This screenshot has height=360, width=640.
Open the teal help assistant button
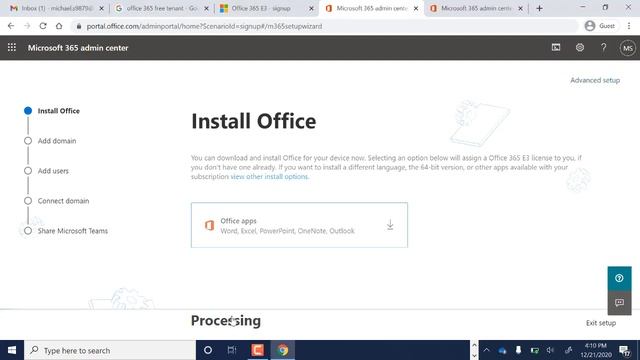619,278
